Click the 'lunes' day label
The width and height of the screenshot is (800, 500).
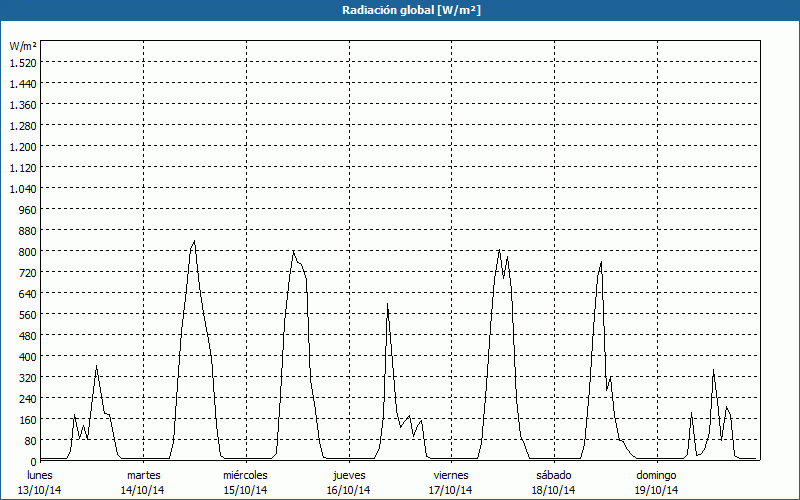pos(40,475)
